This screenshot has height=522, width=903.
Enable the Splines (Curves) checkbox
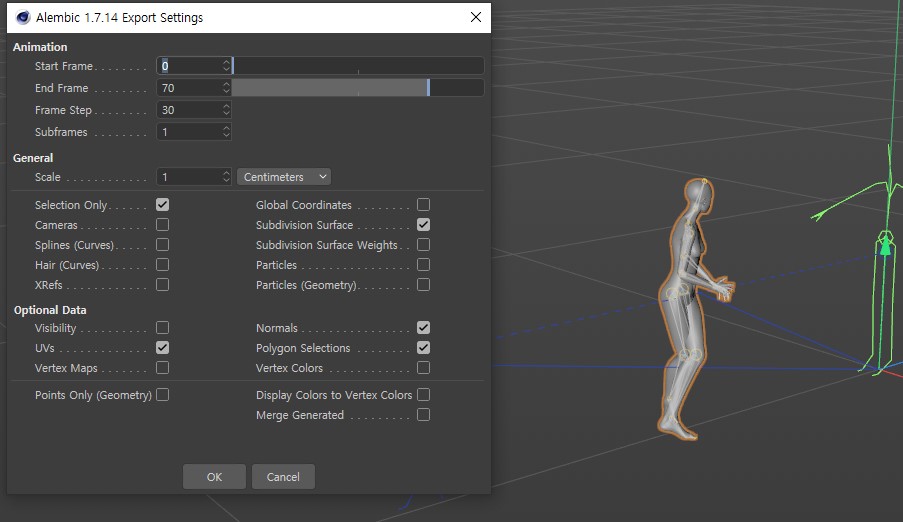[162, 245]
